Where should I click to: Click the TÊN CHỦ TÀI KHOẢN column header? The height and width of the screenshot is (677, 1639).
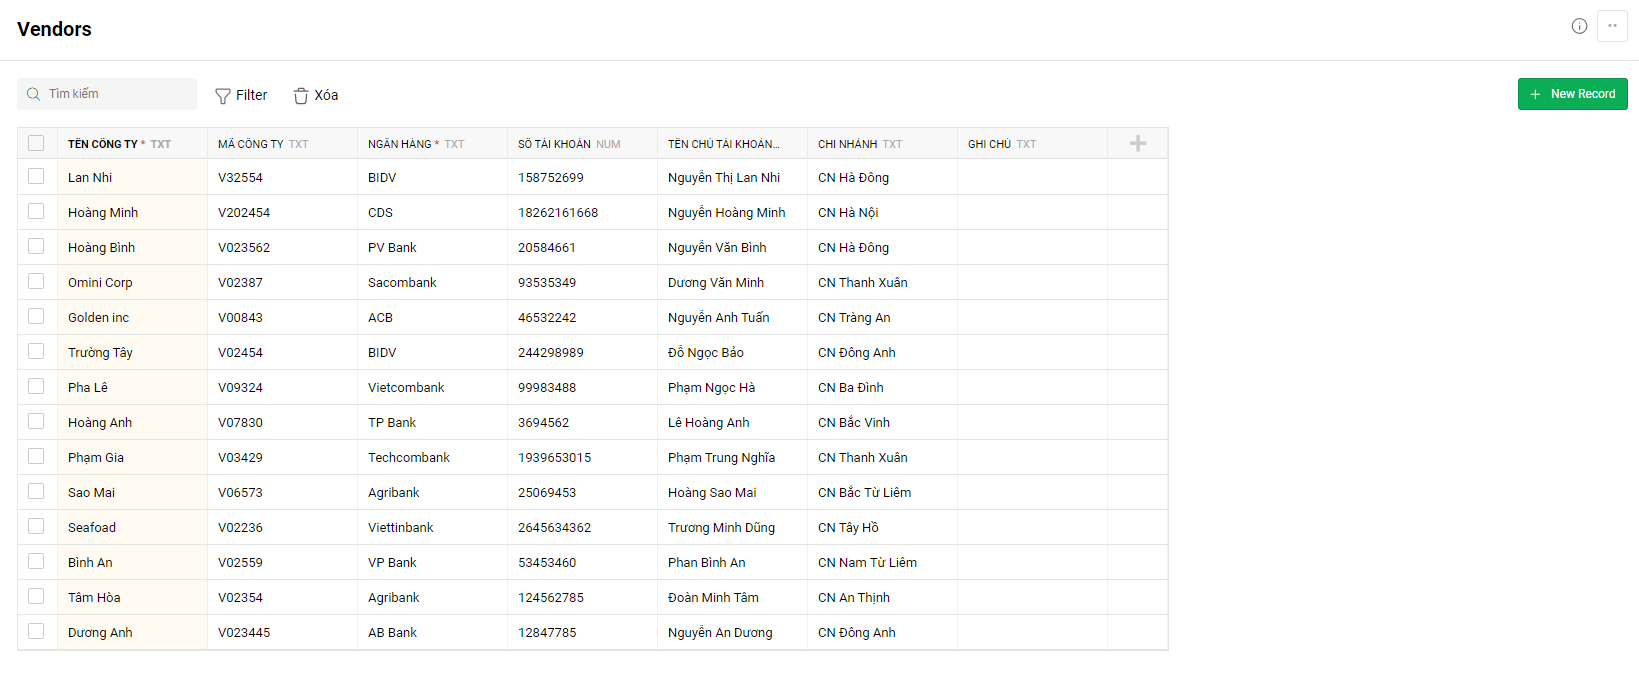click(732, 144)
